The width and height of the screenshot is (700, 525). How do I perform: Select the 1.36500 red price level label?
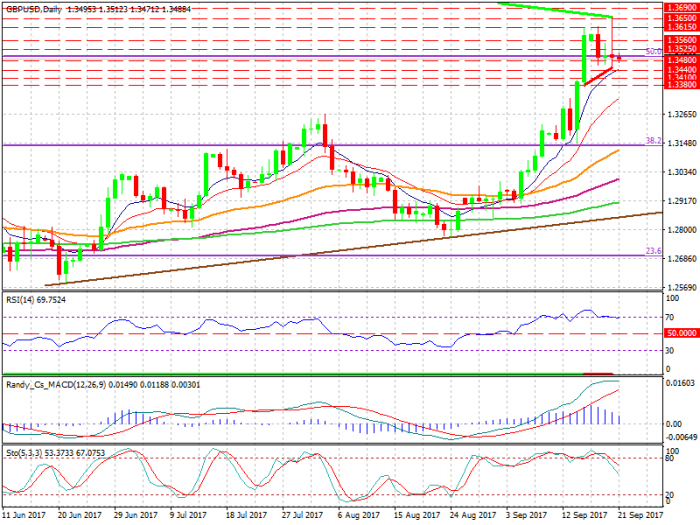[x=680, y=18]
